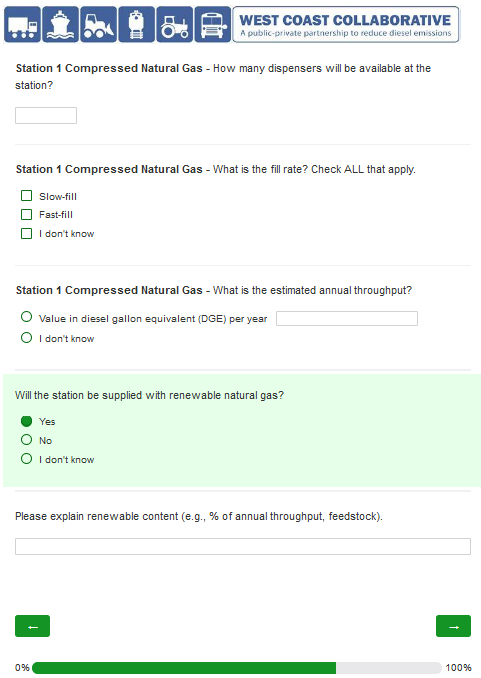Choose "I don't know" for renewable gas
Viewport: 481px width, 678px height.
click(x=26, y=459)
